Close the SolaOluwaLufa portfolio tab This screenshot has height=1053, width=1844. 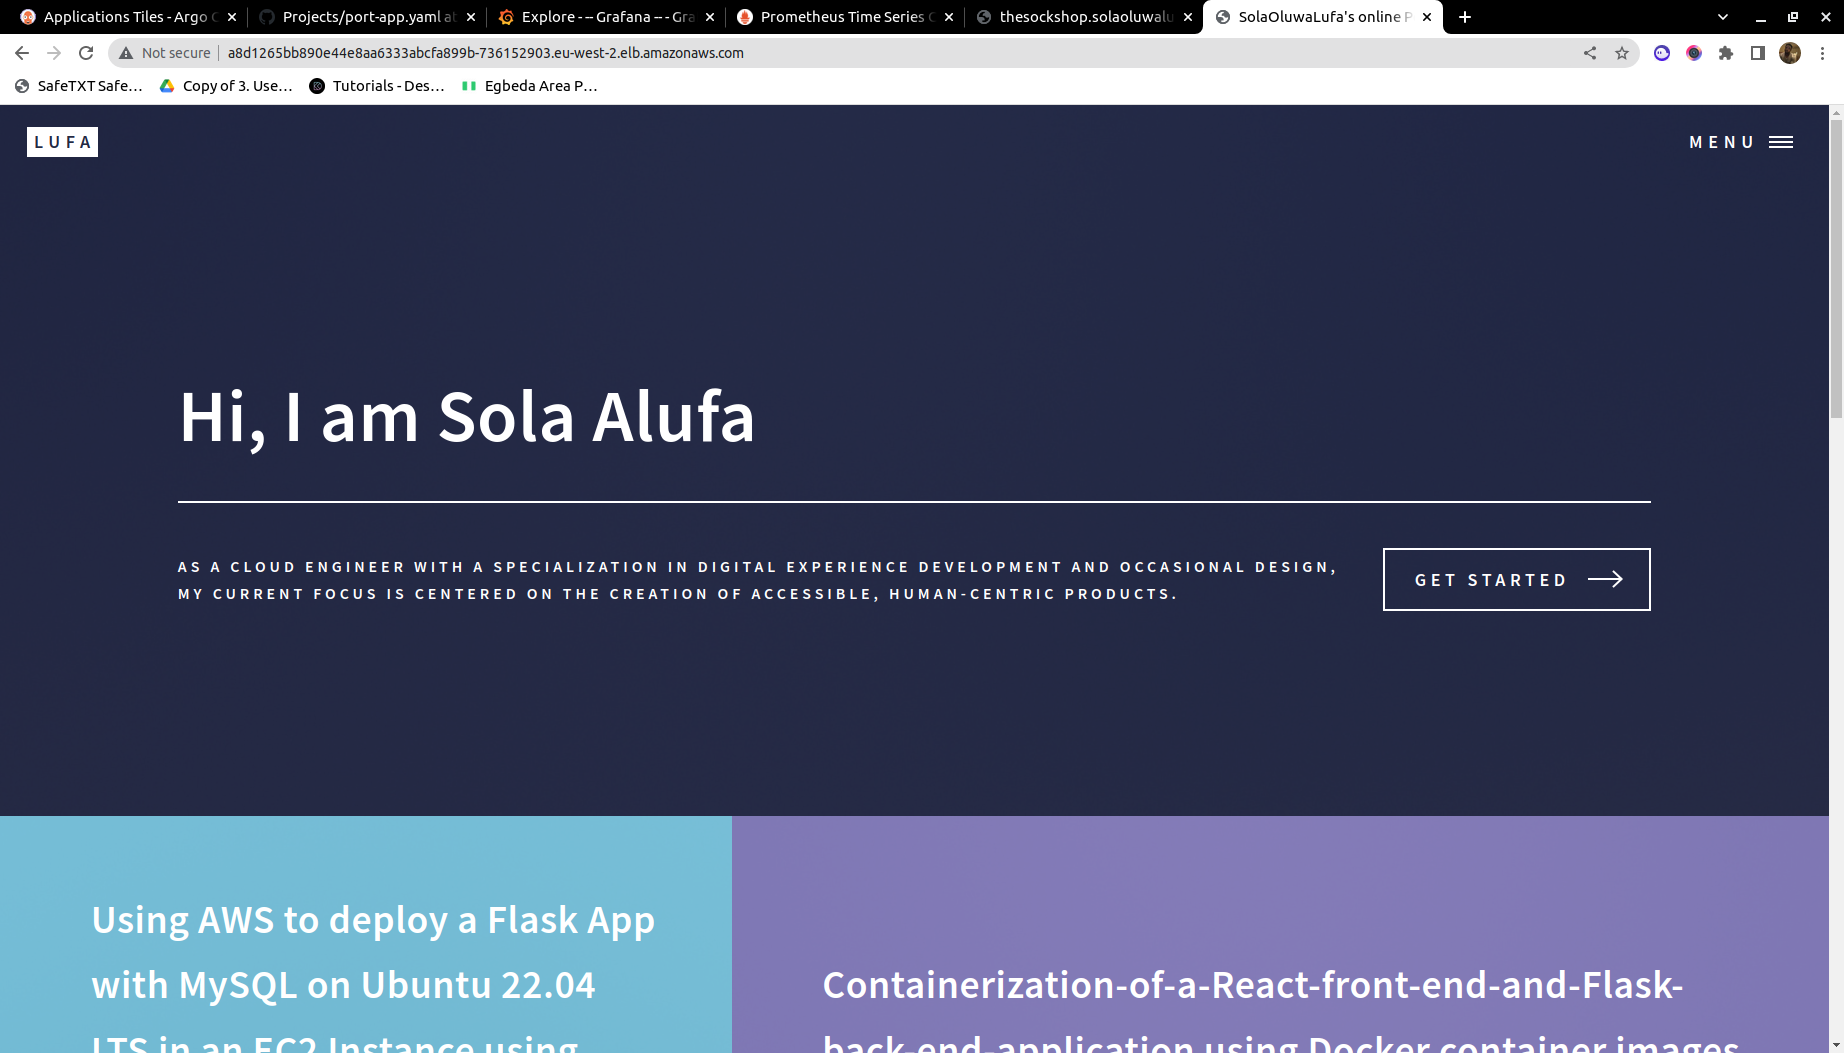(x=1427, y=17)
